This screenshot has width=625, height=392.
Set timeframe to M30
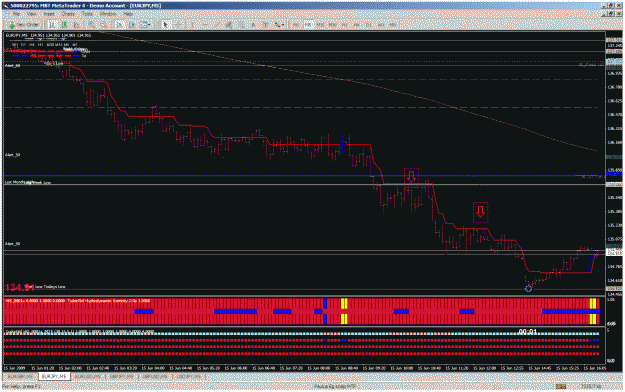(x=332, y=25)
